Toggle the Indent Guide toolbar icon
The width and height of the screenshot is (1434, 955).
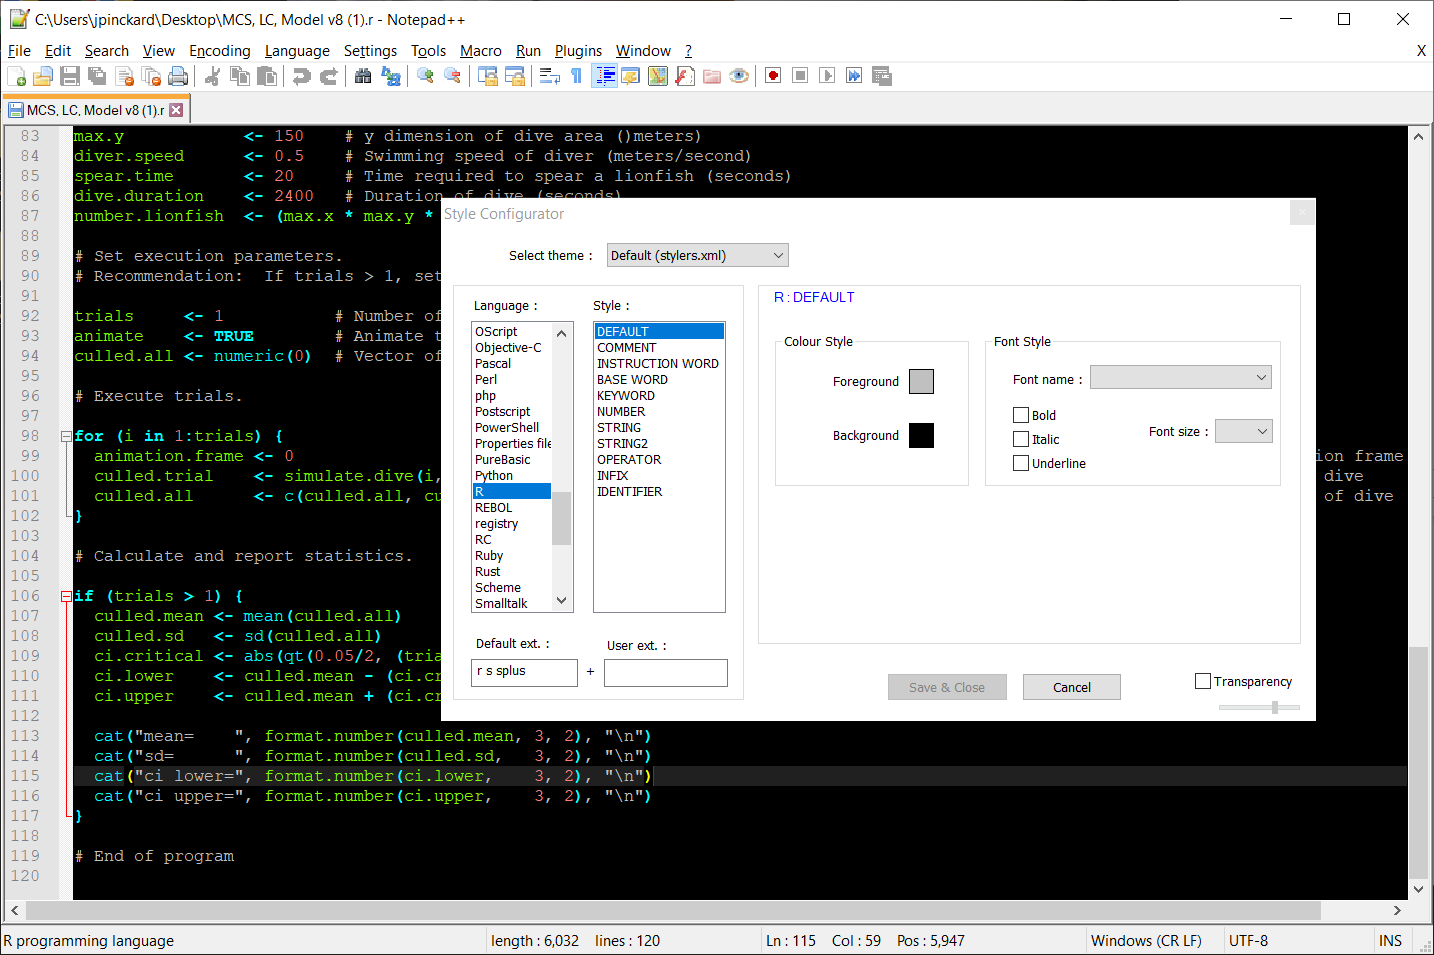tap(604, 76)
